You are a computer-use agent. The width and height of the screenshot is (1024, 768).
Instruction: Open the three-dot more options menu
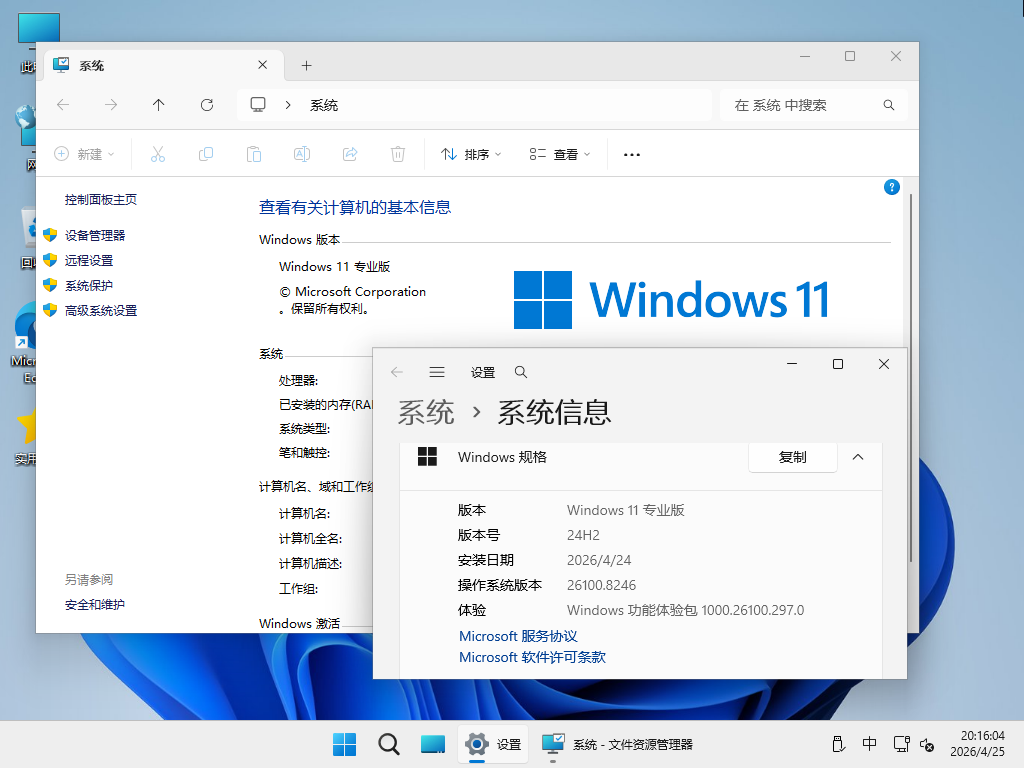(632, 155)
